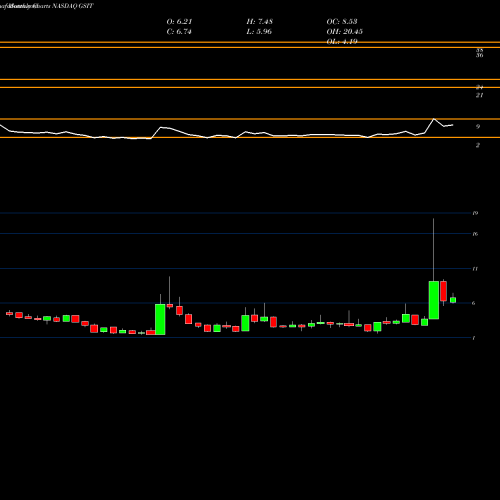Click the 'OC: 8.53' reading
Screen dimensions: 500x500
[342, 22]
